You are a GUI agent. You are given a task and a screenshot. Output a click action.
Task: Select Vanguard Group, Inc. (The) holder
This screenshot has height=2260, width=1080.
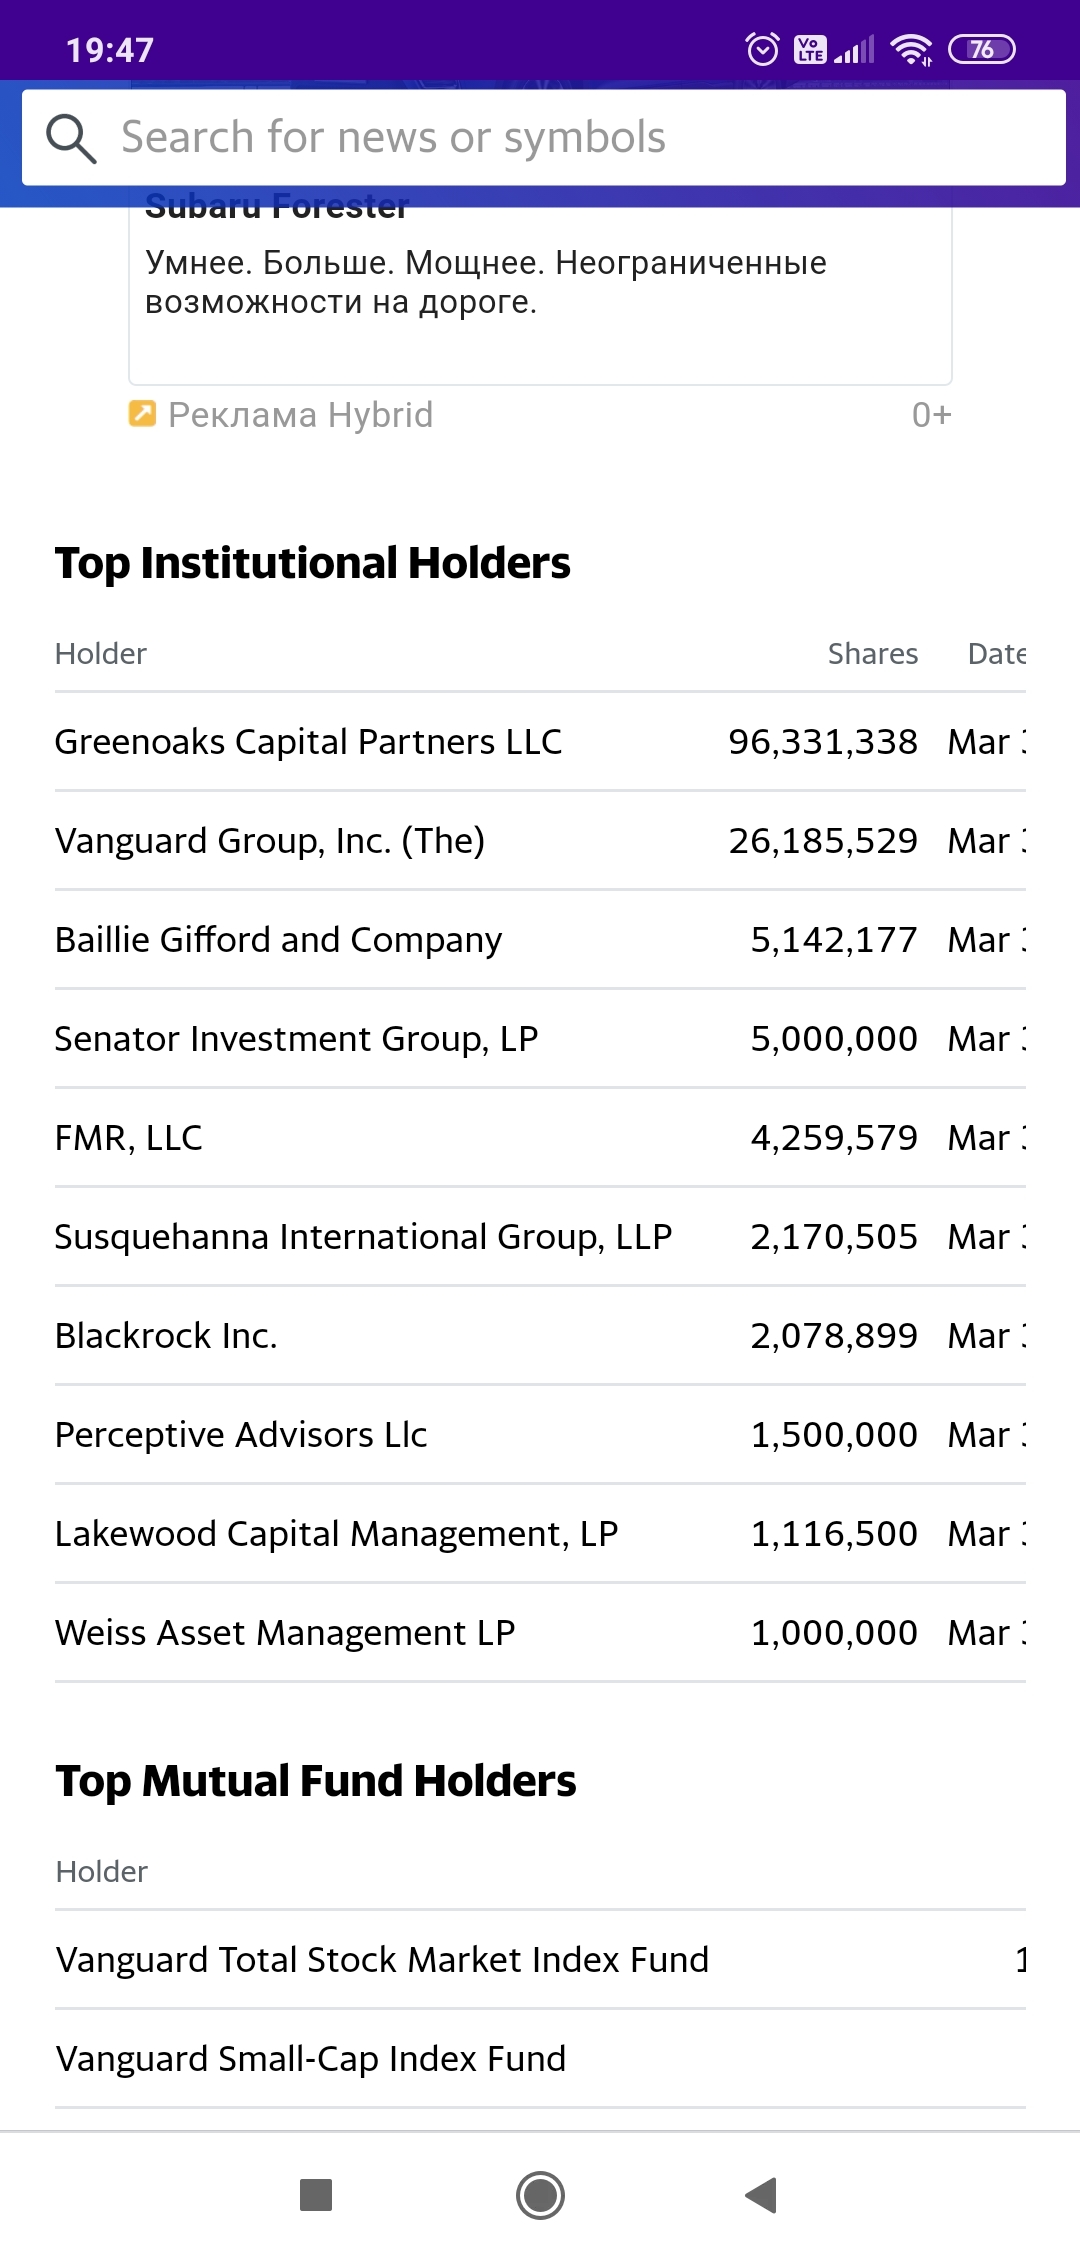point(270,841)
